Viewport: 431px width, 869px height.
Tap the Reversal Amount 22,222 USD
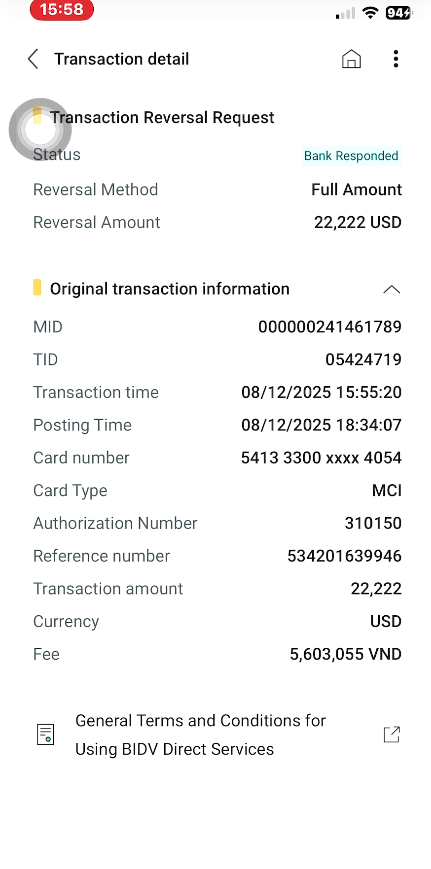358,222
